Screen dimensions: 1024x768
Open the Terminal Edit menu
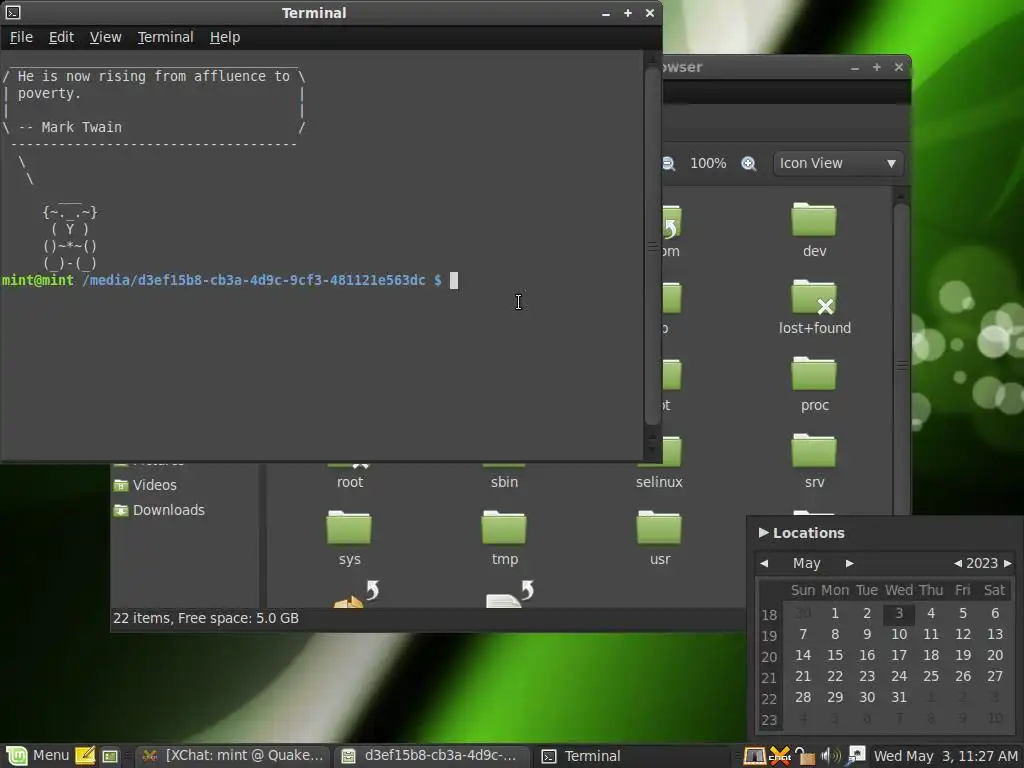tap(61, 37)
